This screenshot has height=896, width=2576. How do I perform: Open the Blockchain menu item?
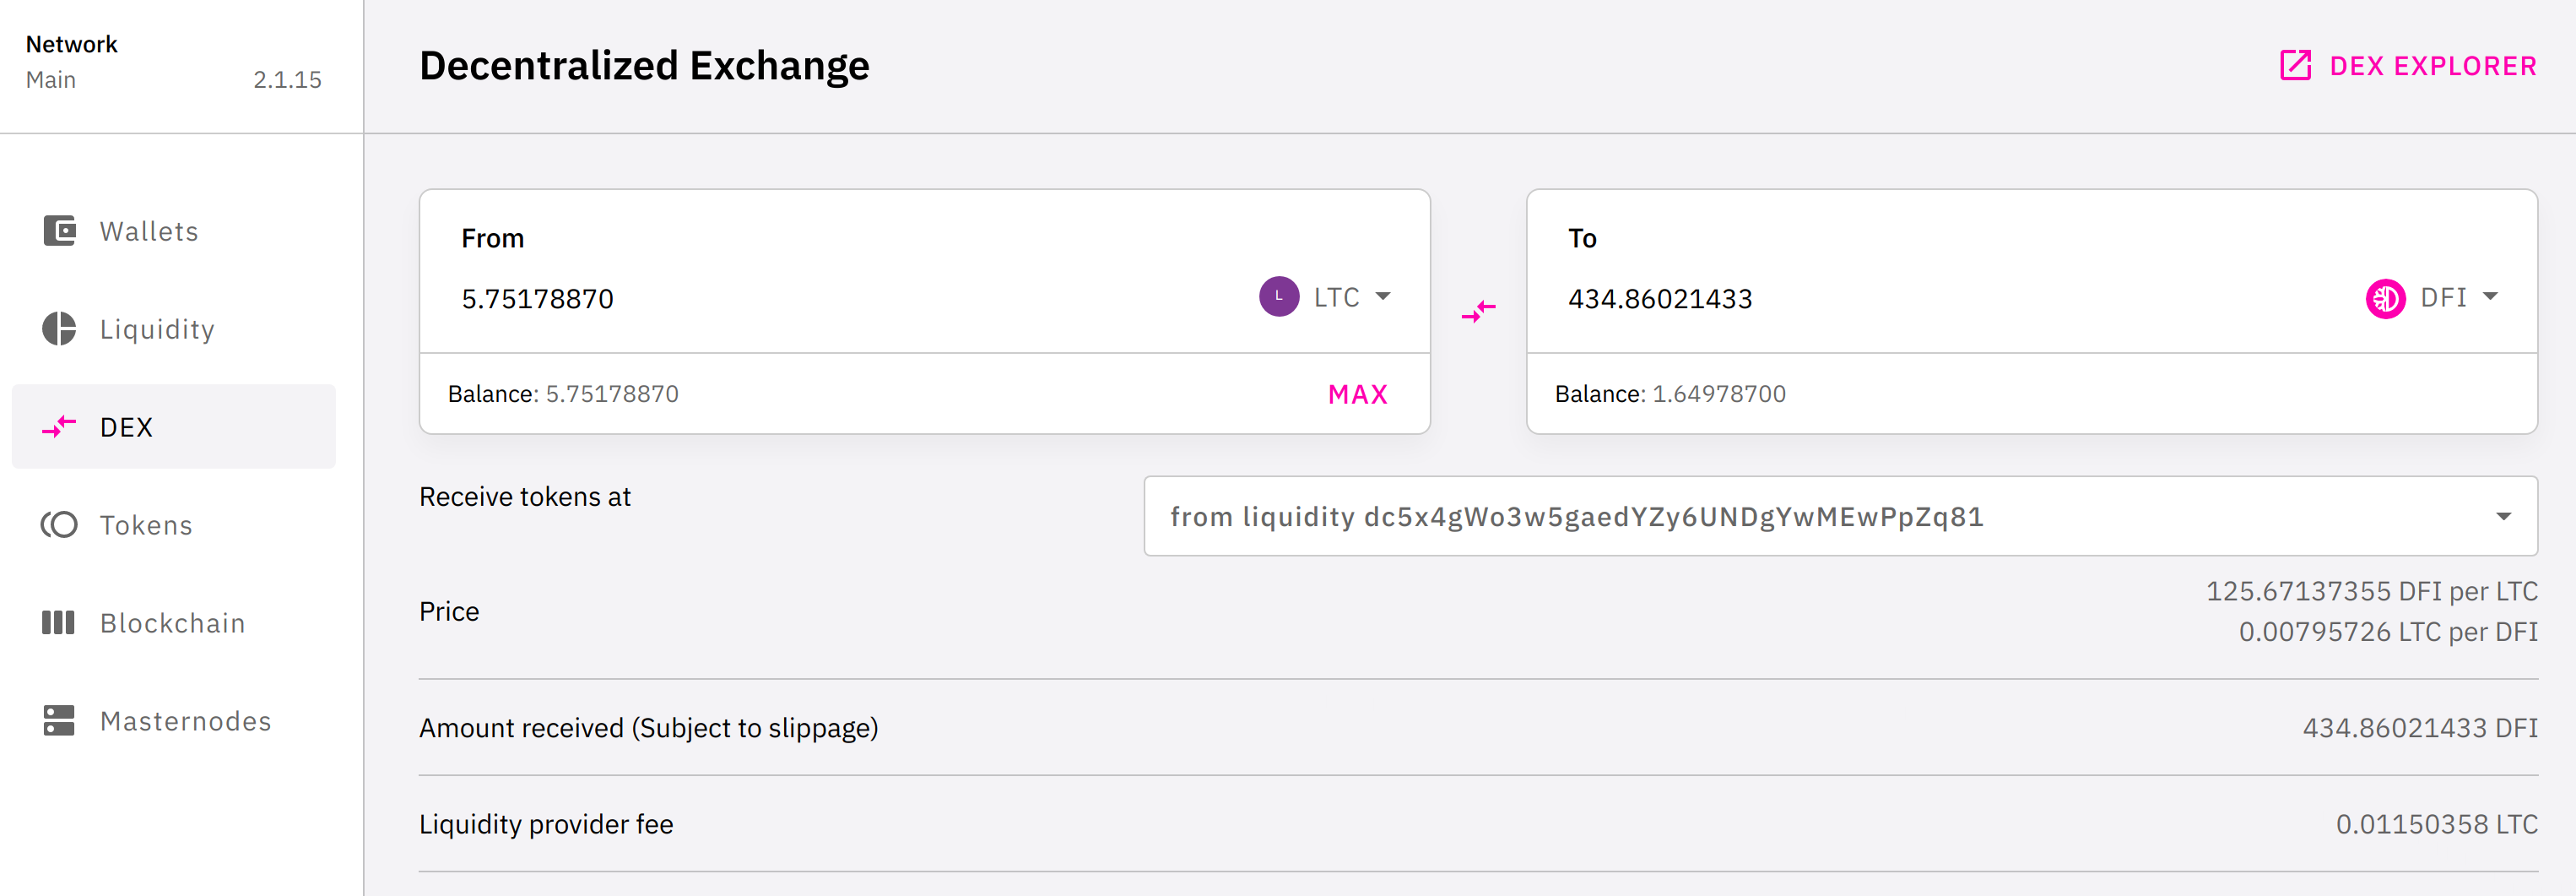[x=174, y=623]
